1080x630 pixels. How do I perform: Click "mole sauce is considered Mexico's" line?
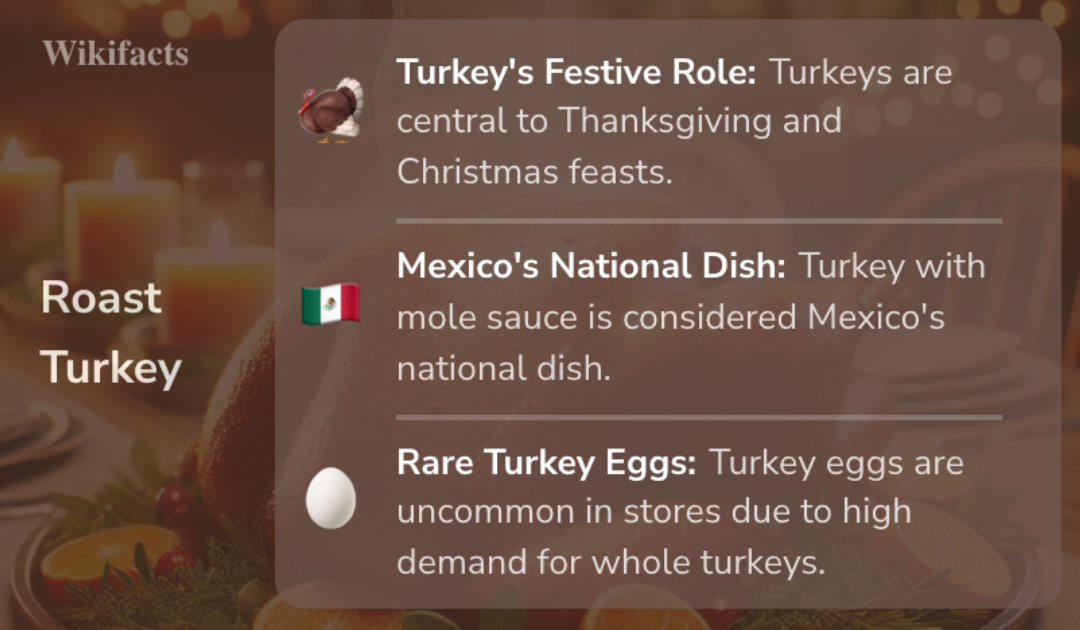point(670,318)
